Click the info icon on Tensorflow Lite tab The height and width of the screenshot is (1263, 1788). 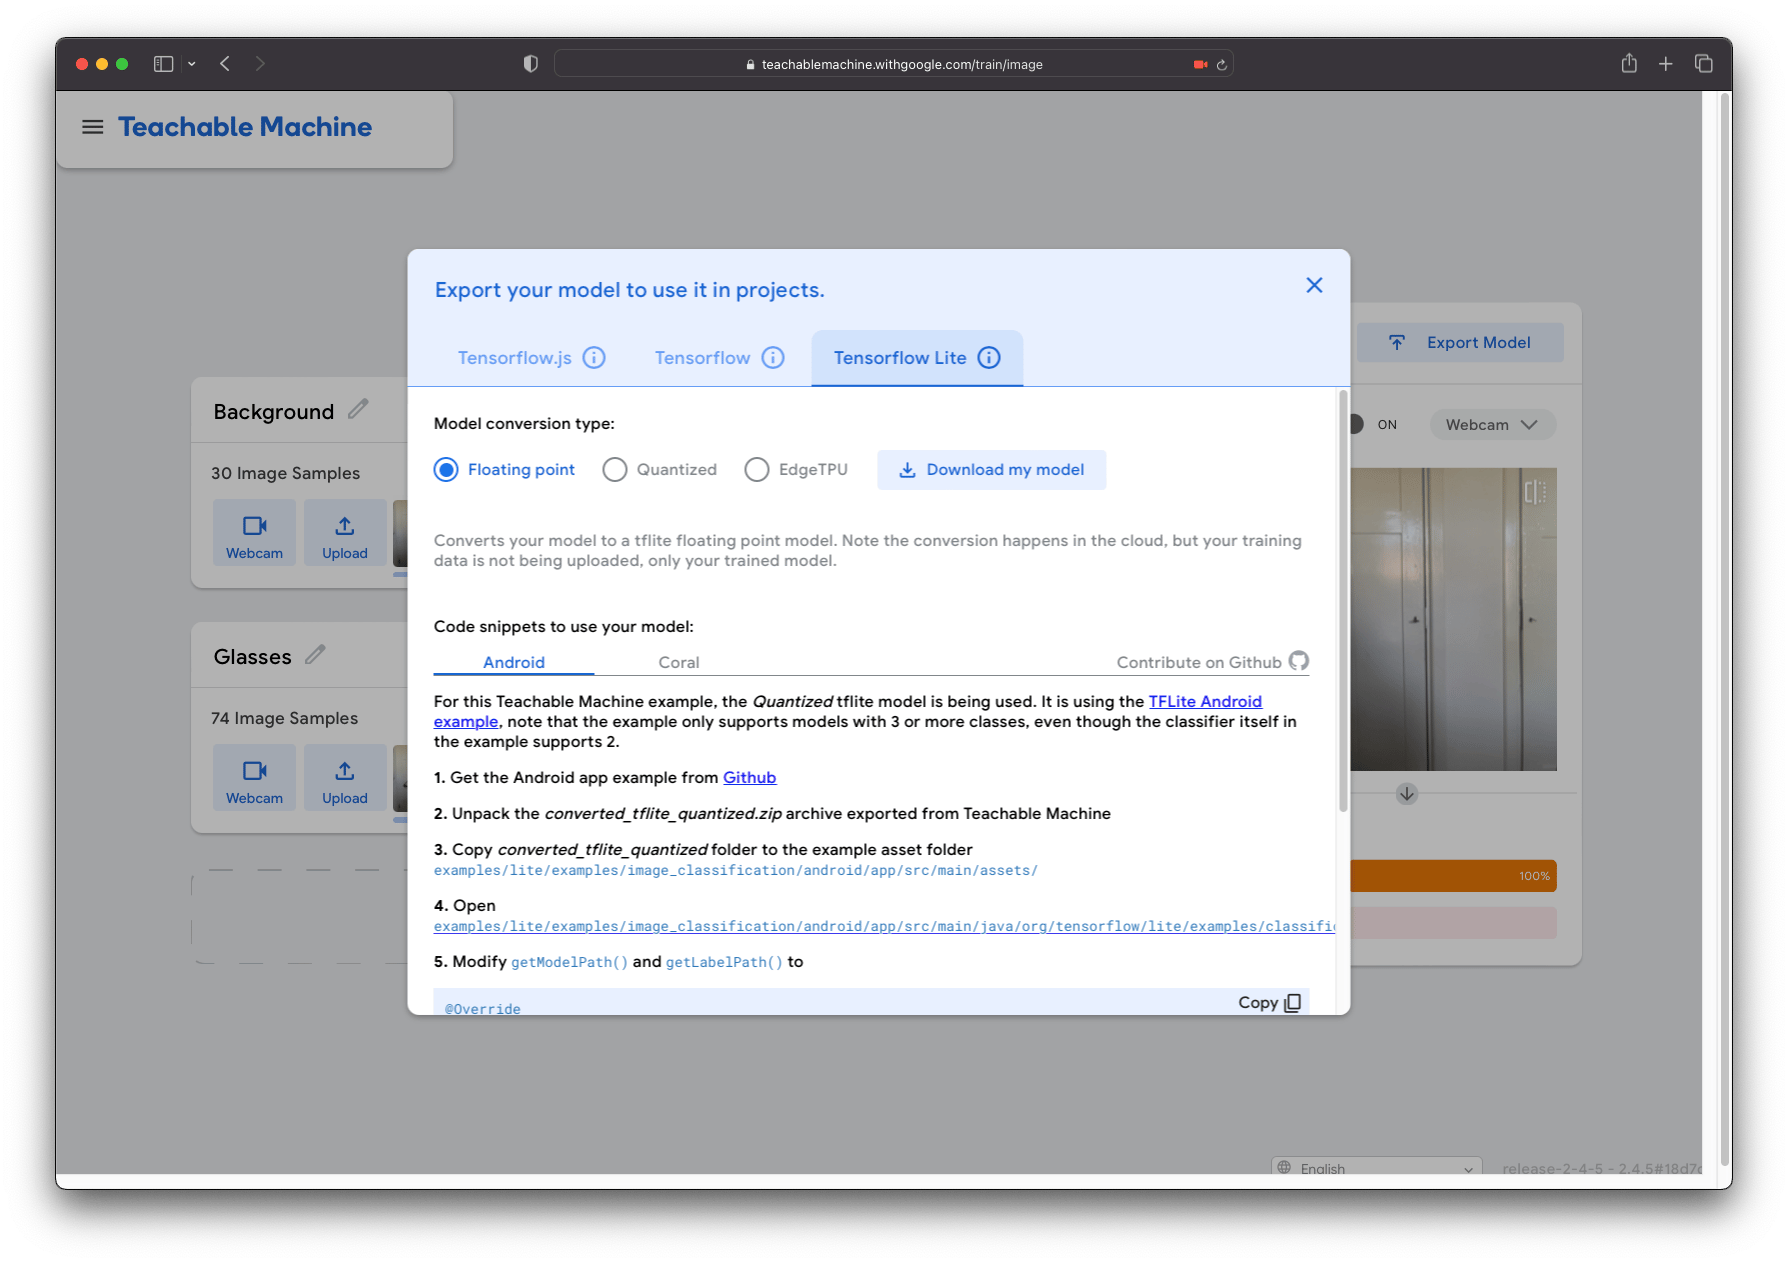pos(989,358)
